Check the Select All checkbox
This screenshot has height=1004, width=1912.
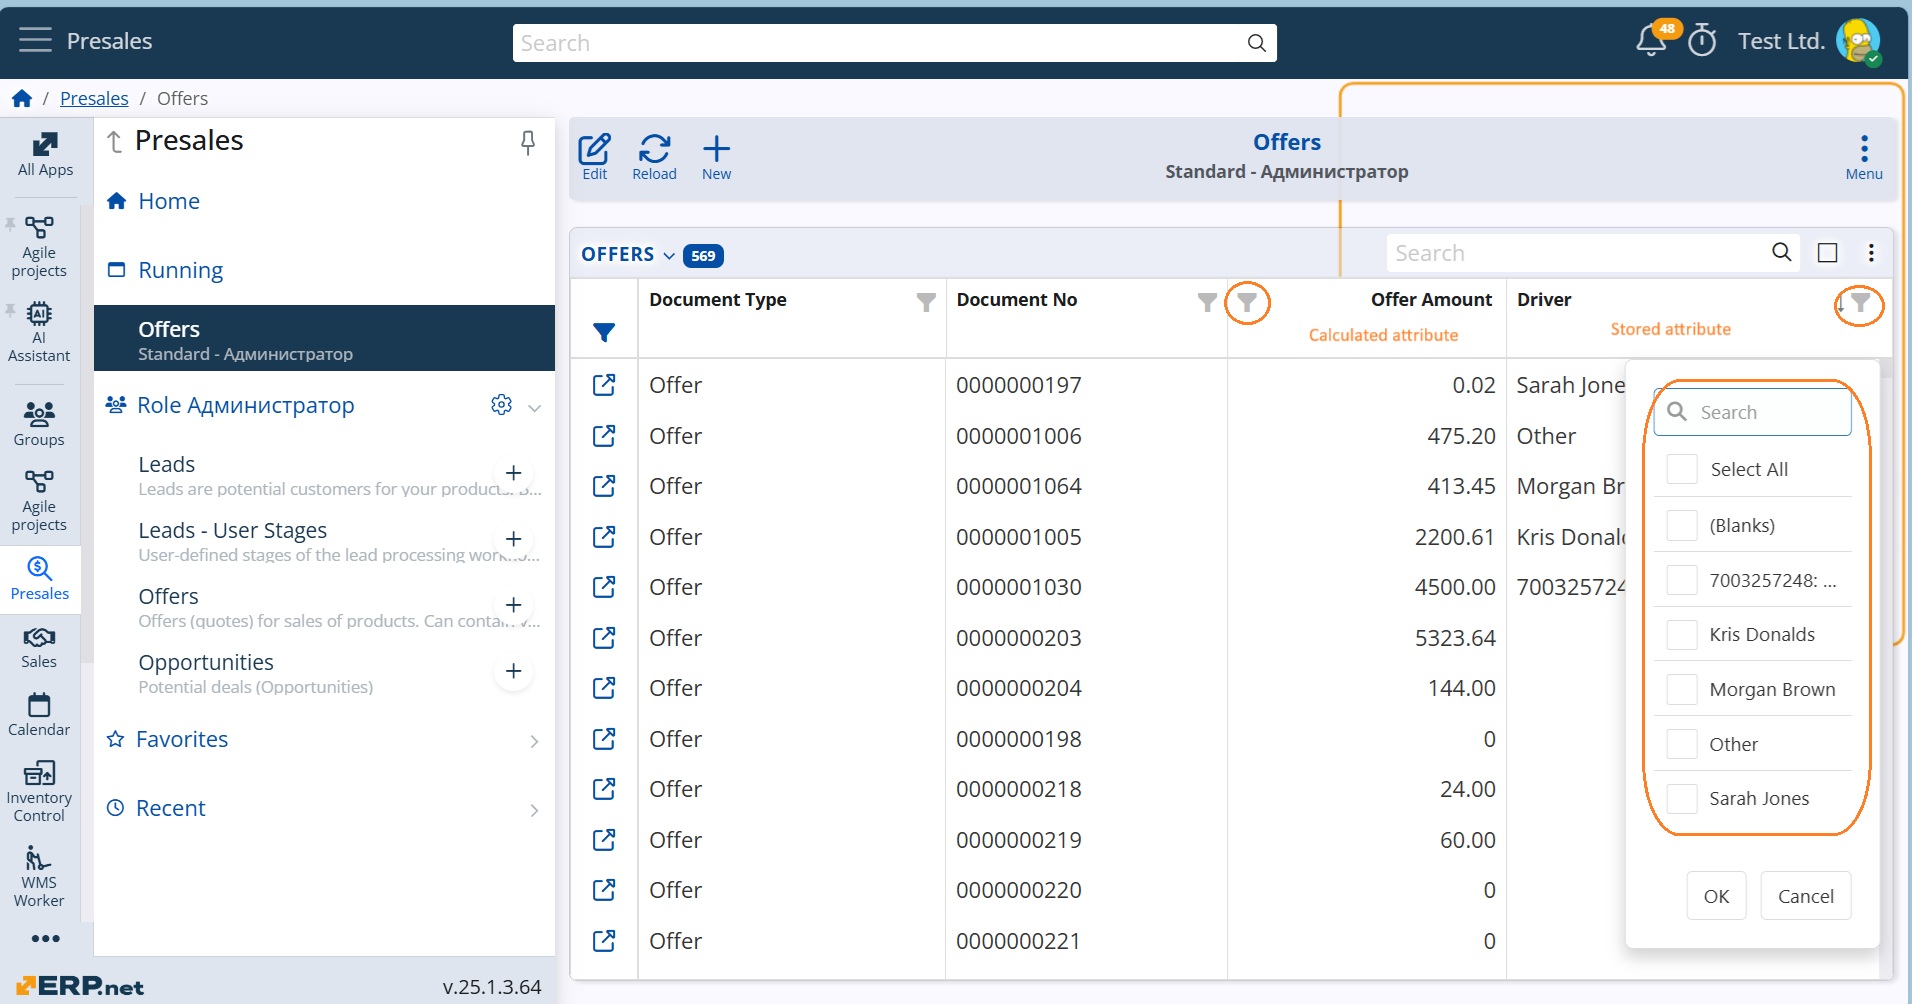pyautogui.click(x=1682, y=469)
